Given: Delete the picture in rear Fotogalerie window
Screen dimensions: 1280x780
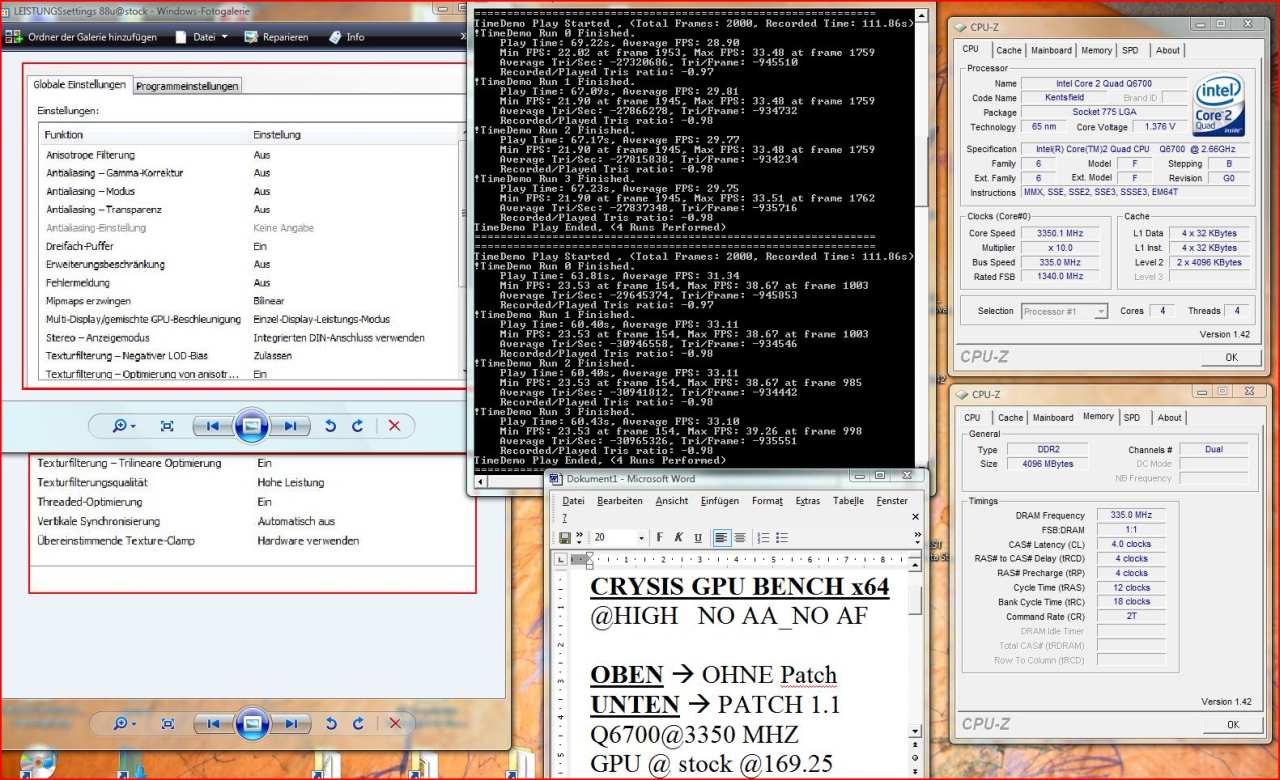Looking at the screenshot, I should tap(394, 723).
